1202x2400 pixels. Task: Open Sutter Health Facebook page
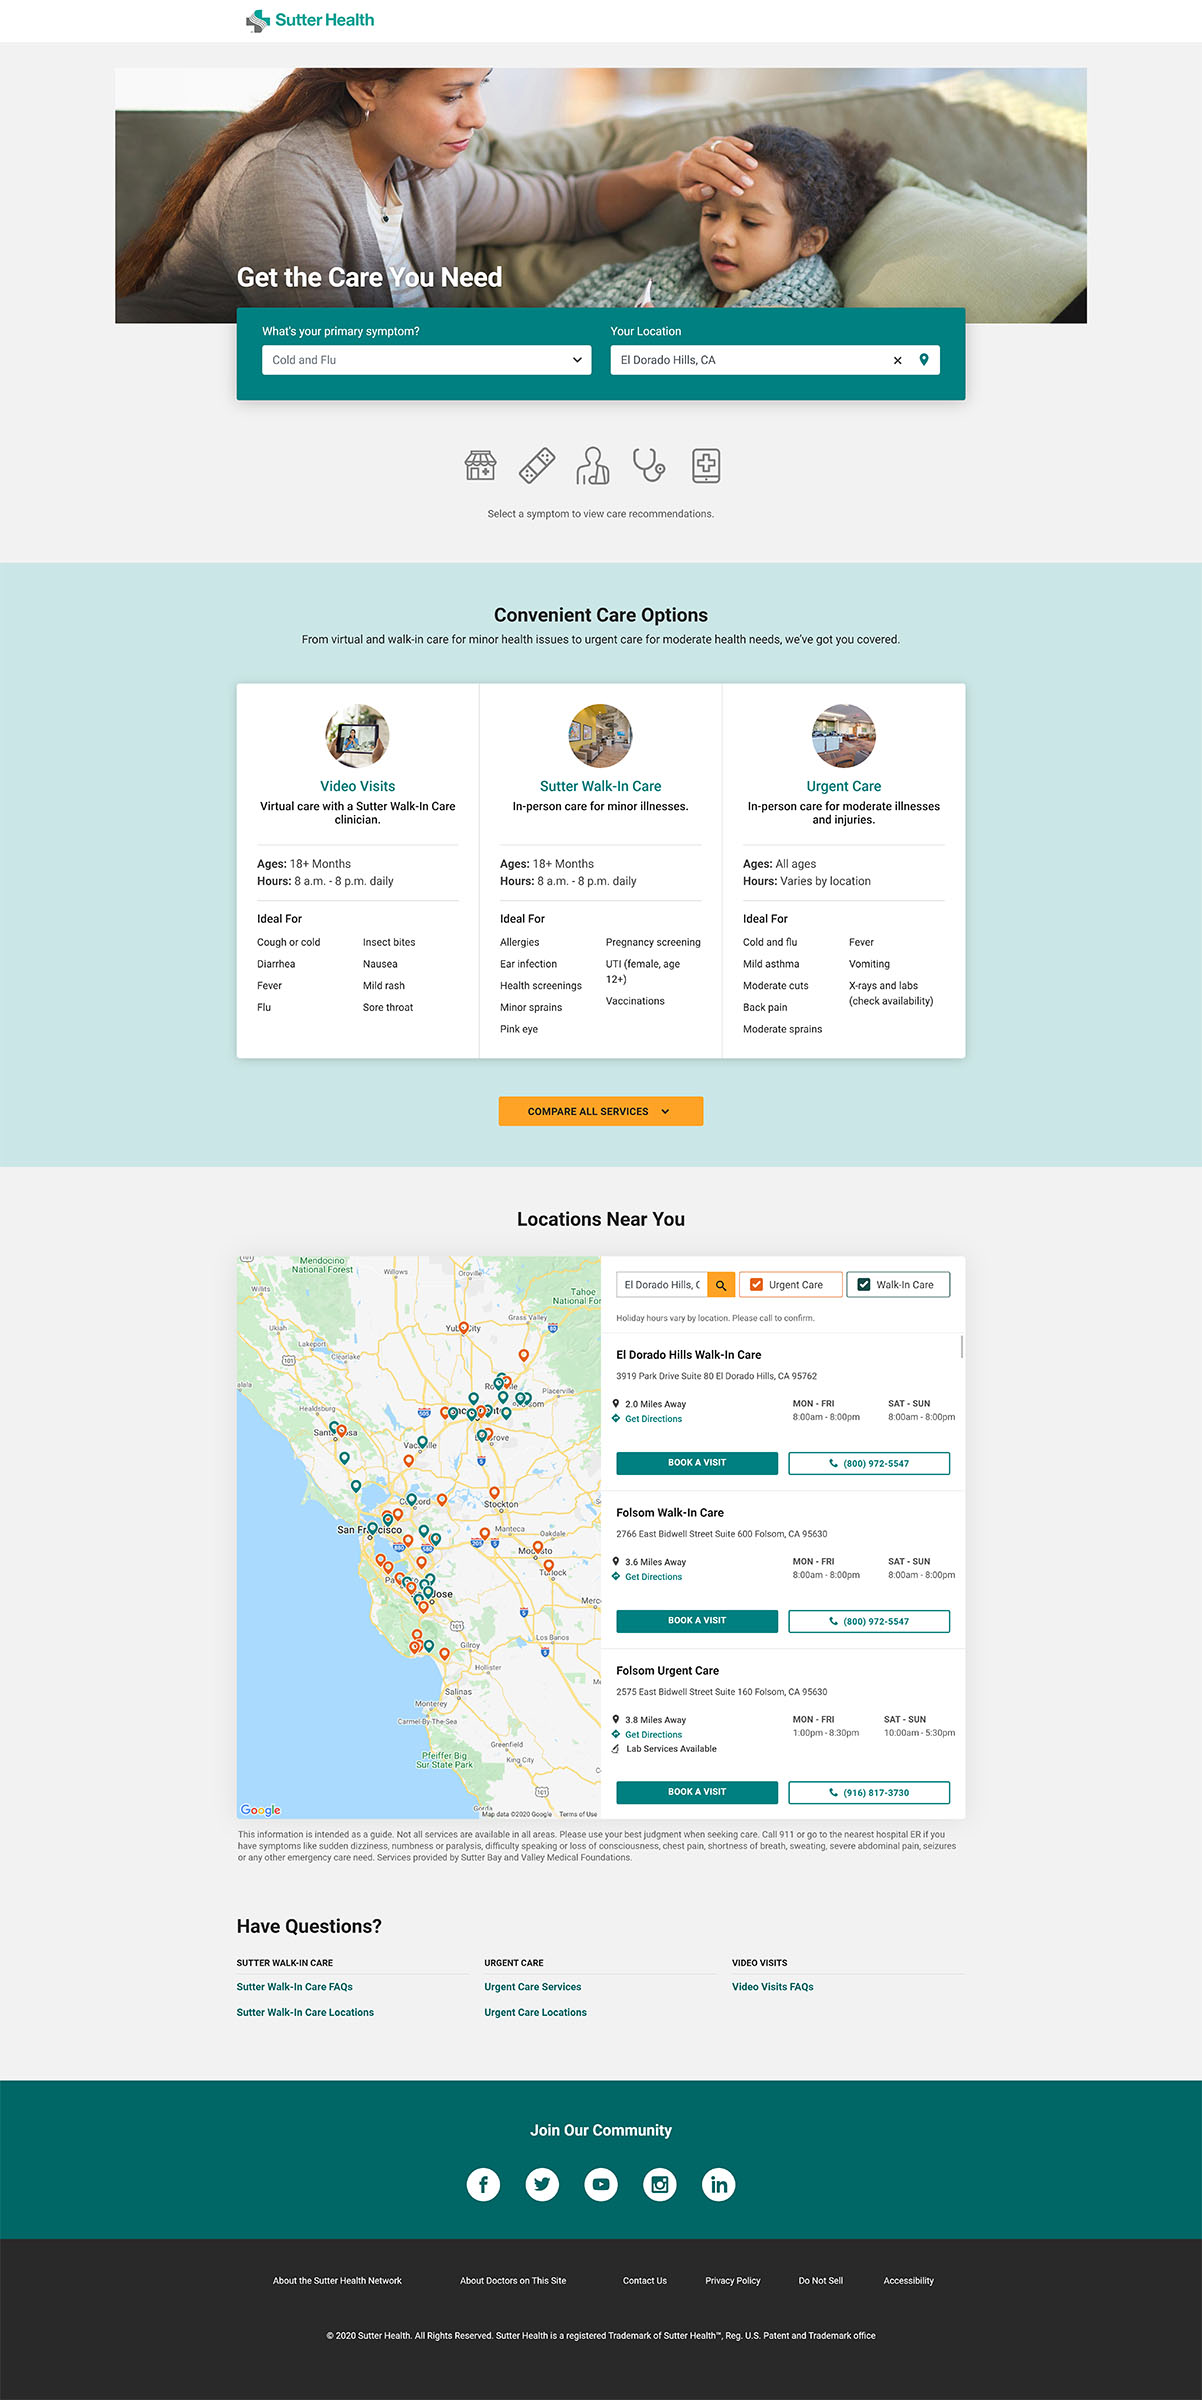483,2184
